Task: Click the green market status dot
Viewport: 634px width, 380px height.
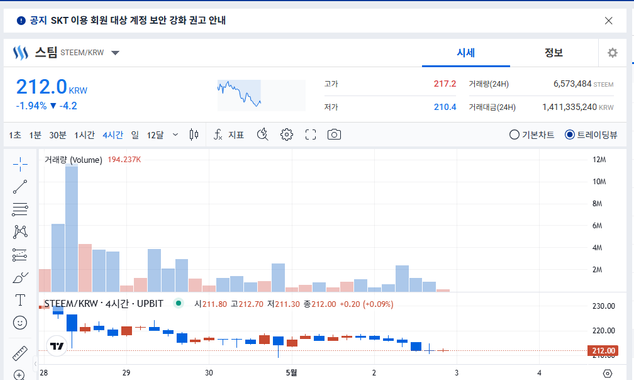Action: [178, 303]
